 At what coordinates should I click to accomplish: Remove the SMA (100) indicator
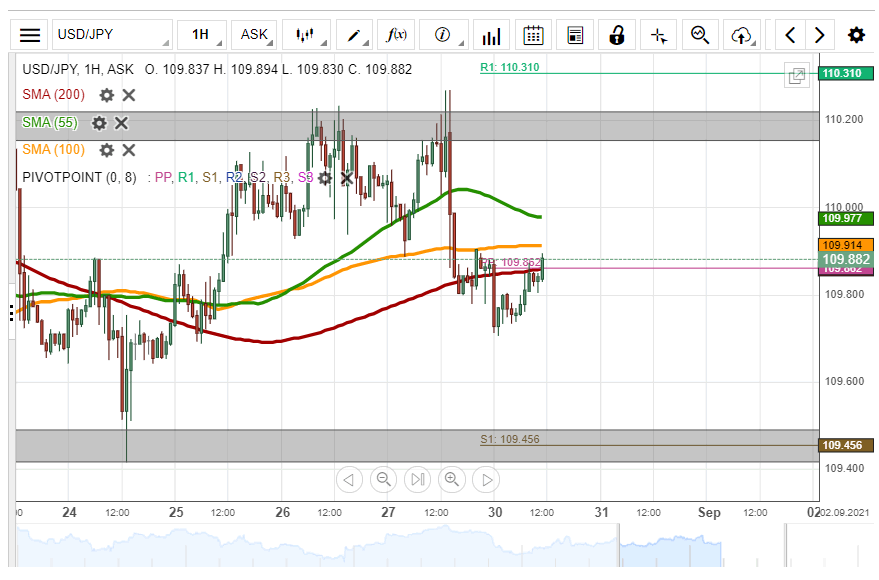(x=128, y=150)
